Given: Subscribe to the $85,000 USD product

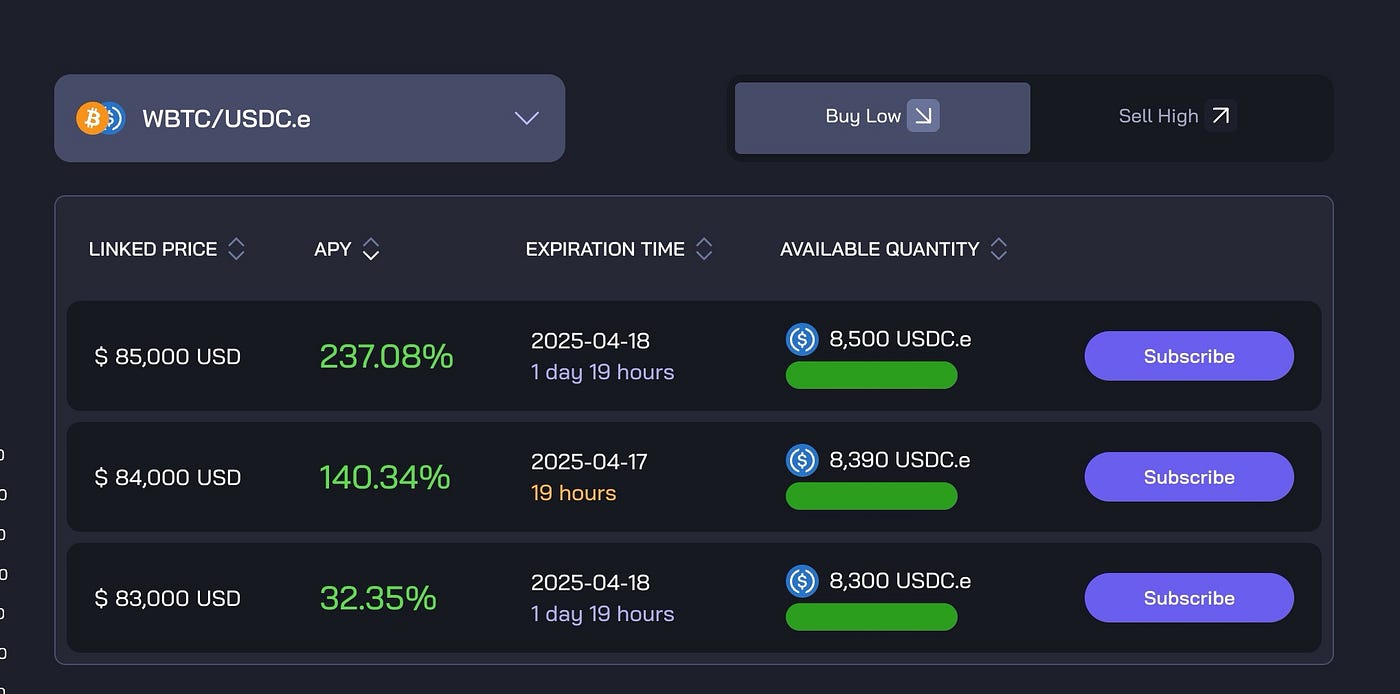Looking at the screenshot, I should (x=1189, y=356).
